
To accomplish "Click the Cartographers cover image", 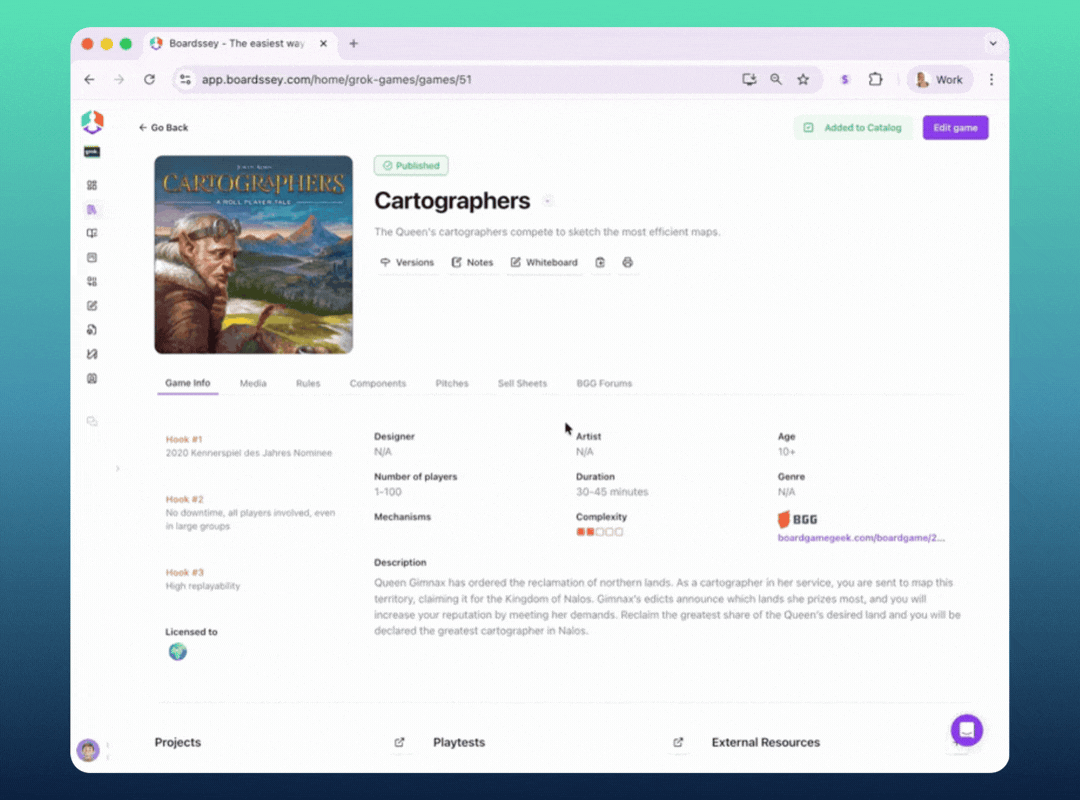I will pos(253,254).
